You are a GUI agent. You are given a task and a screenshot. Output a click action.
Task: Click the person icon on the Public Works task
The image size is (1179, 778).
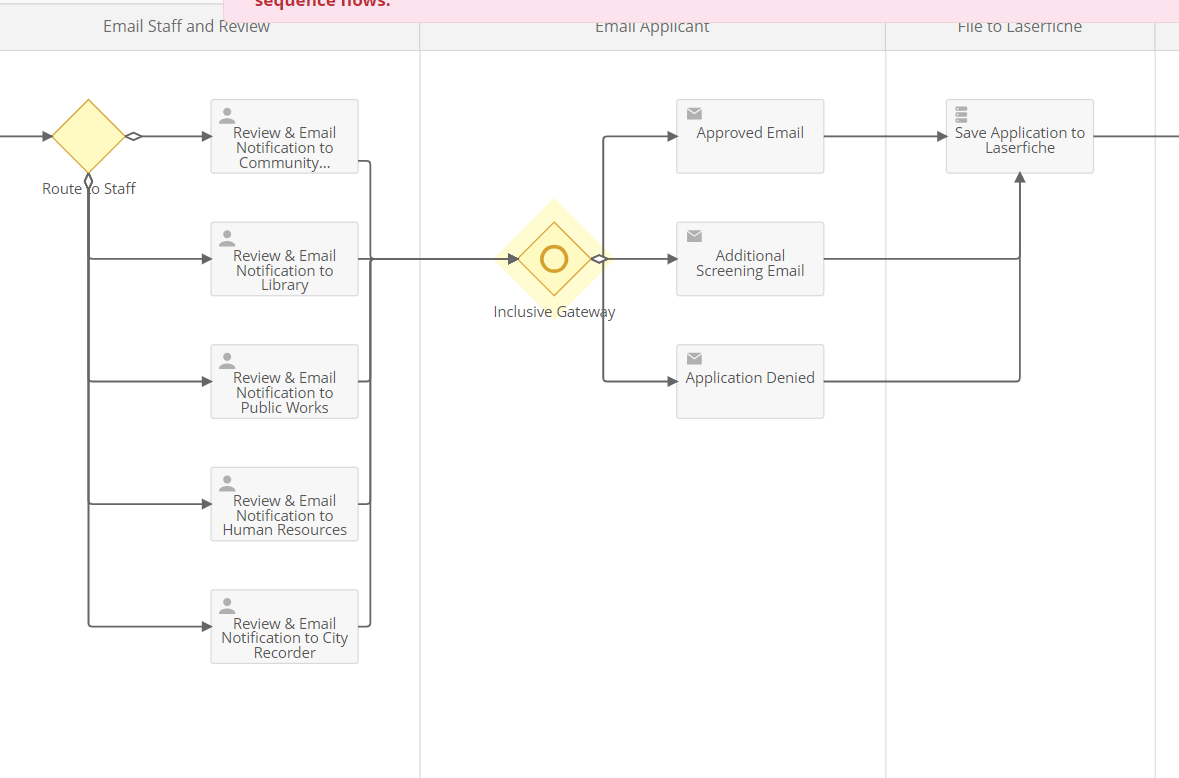[227, 361]
